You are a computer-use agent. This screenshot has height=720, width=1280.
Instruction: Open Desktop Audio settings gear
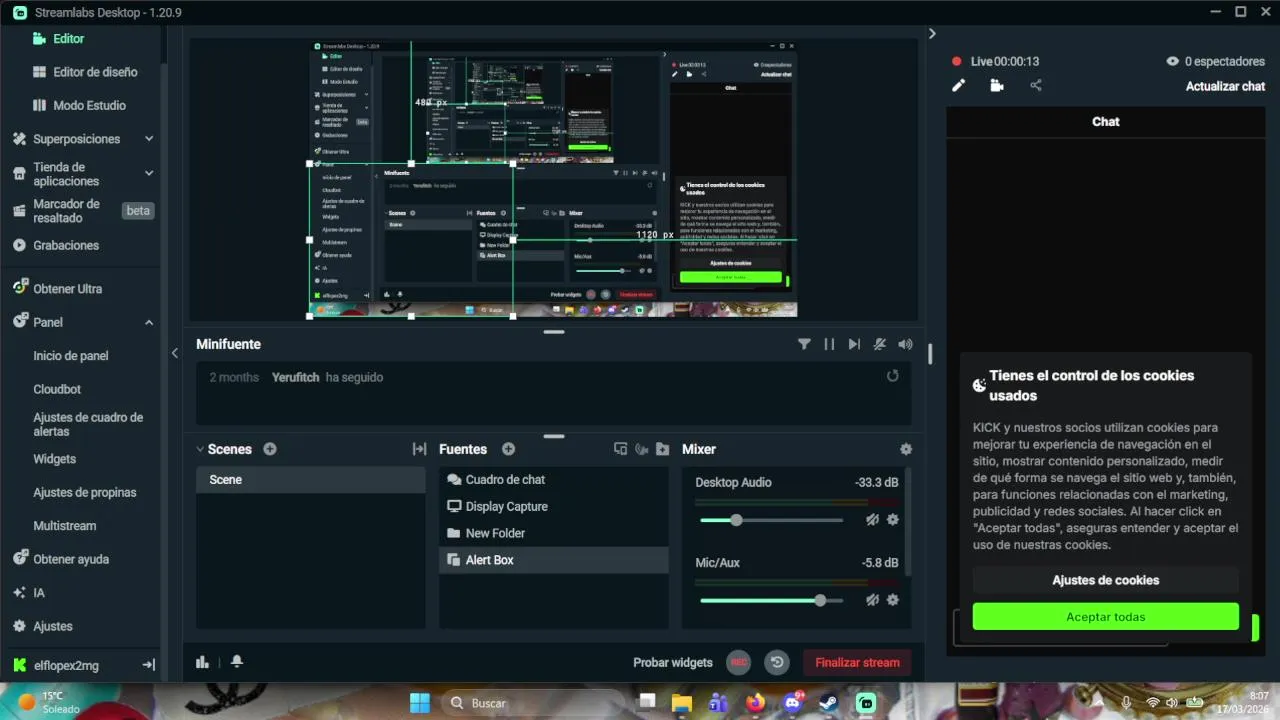point(893,520)
